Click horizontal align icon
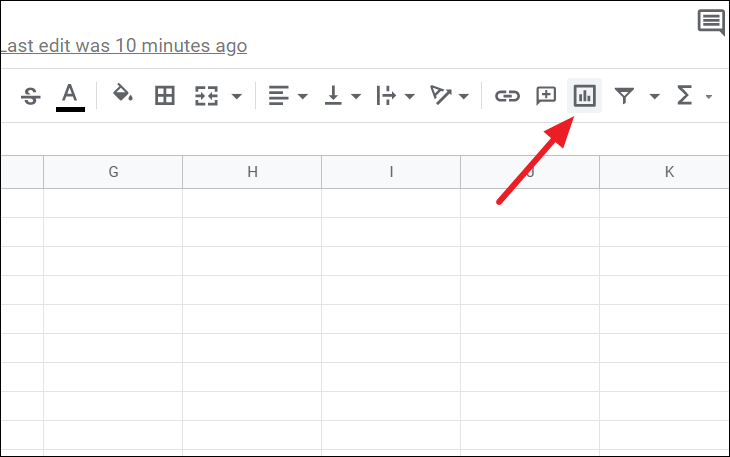 278,96
